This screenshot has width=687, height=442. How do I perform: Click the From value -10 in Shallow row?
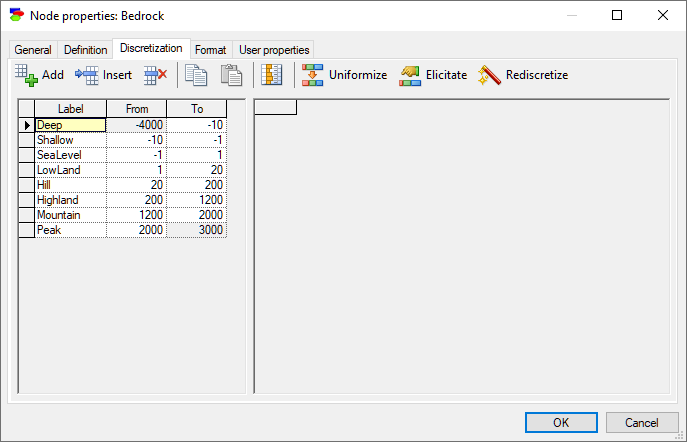point(137,140)
